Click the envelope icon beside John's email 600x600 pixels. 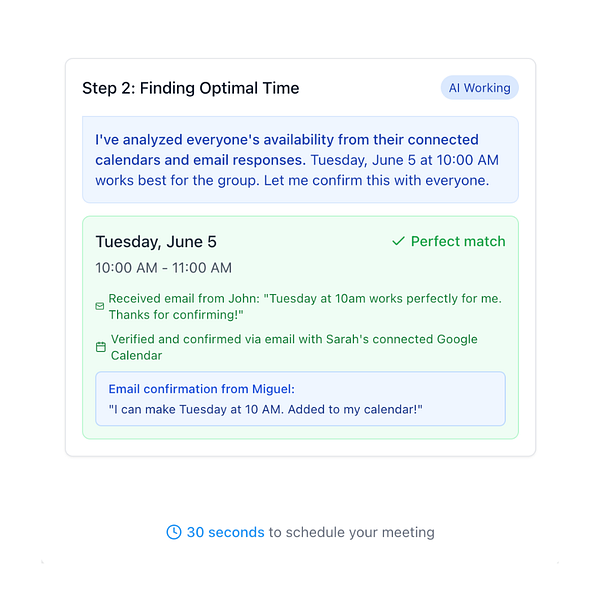(99, 306)
